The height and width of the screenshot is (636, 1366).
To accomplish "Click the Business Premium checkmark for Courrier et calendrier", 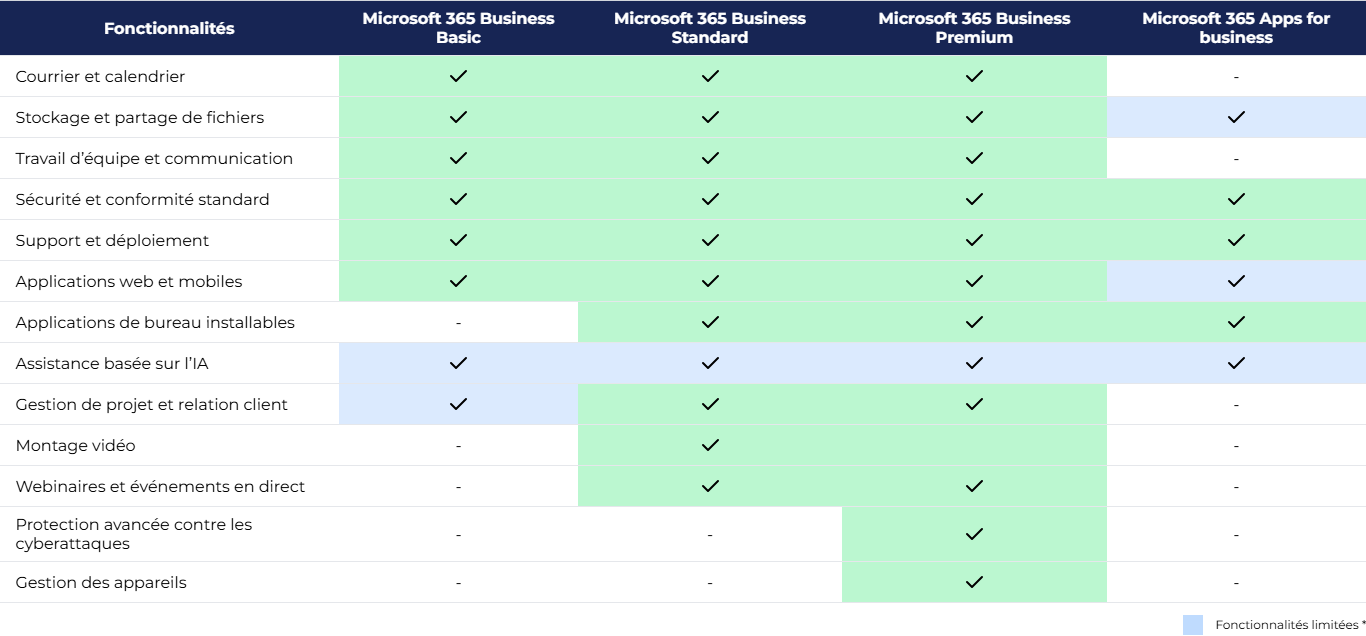I will coord(974,76).
